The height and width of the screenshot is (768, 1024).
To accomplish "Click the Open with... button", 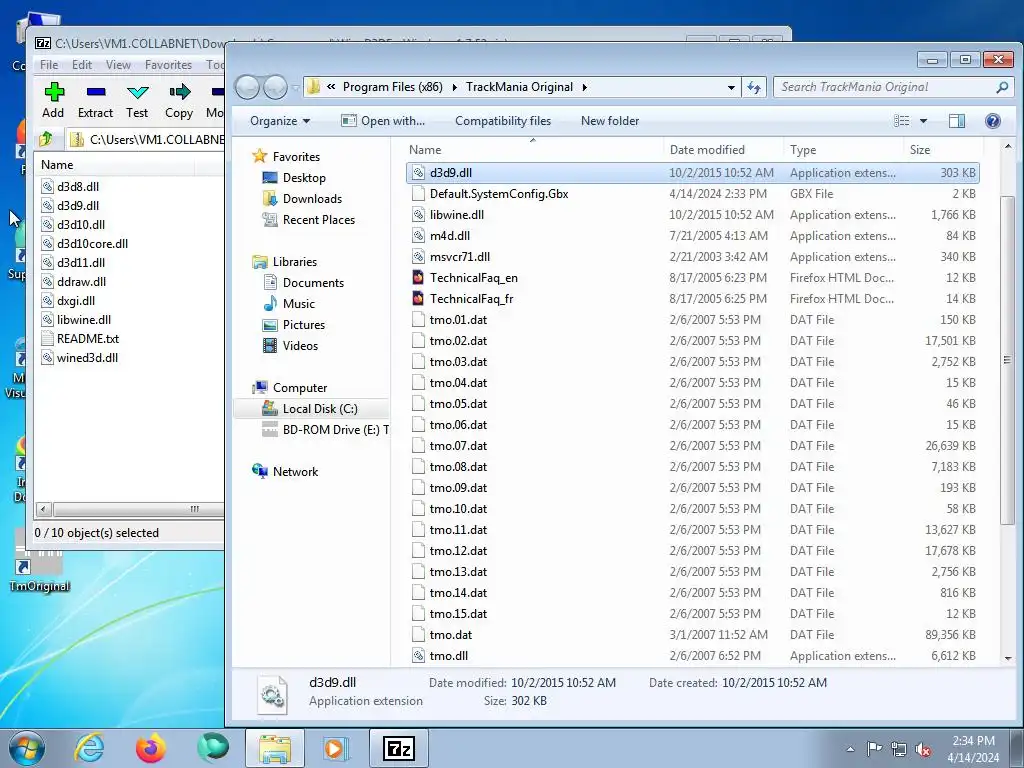I will click(x=383, y=121).
